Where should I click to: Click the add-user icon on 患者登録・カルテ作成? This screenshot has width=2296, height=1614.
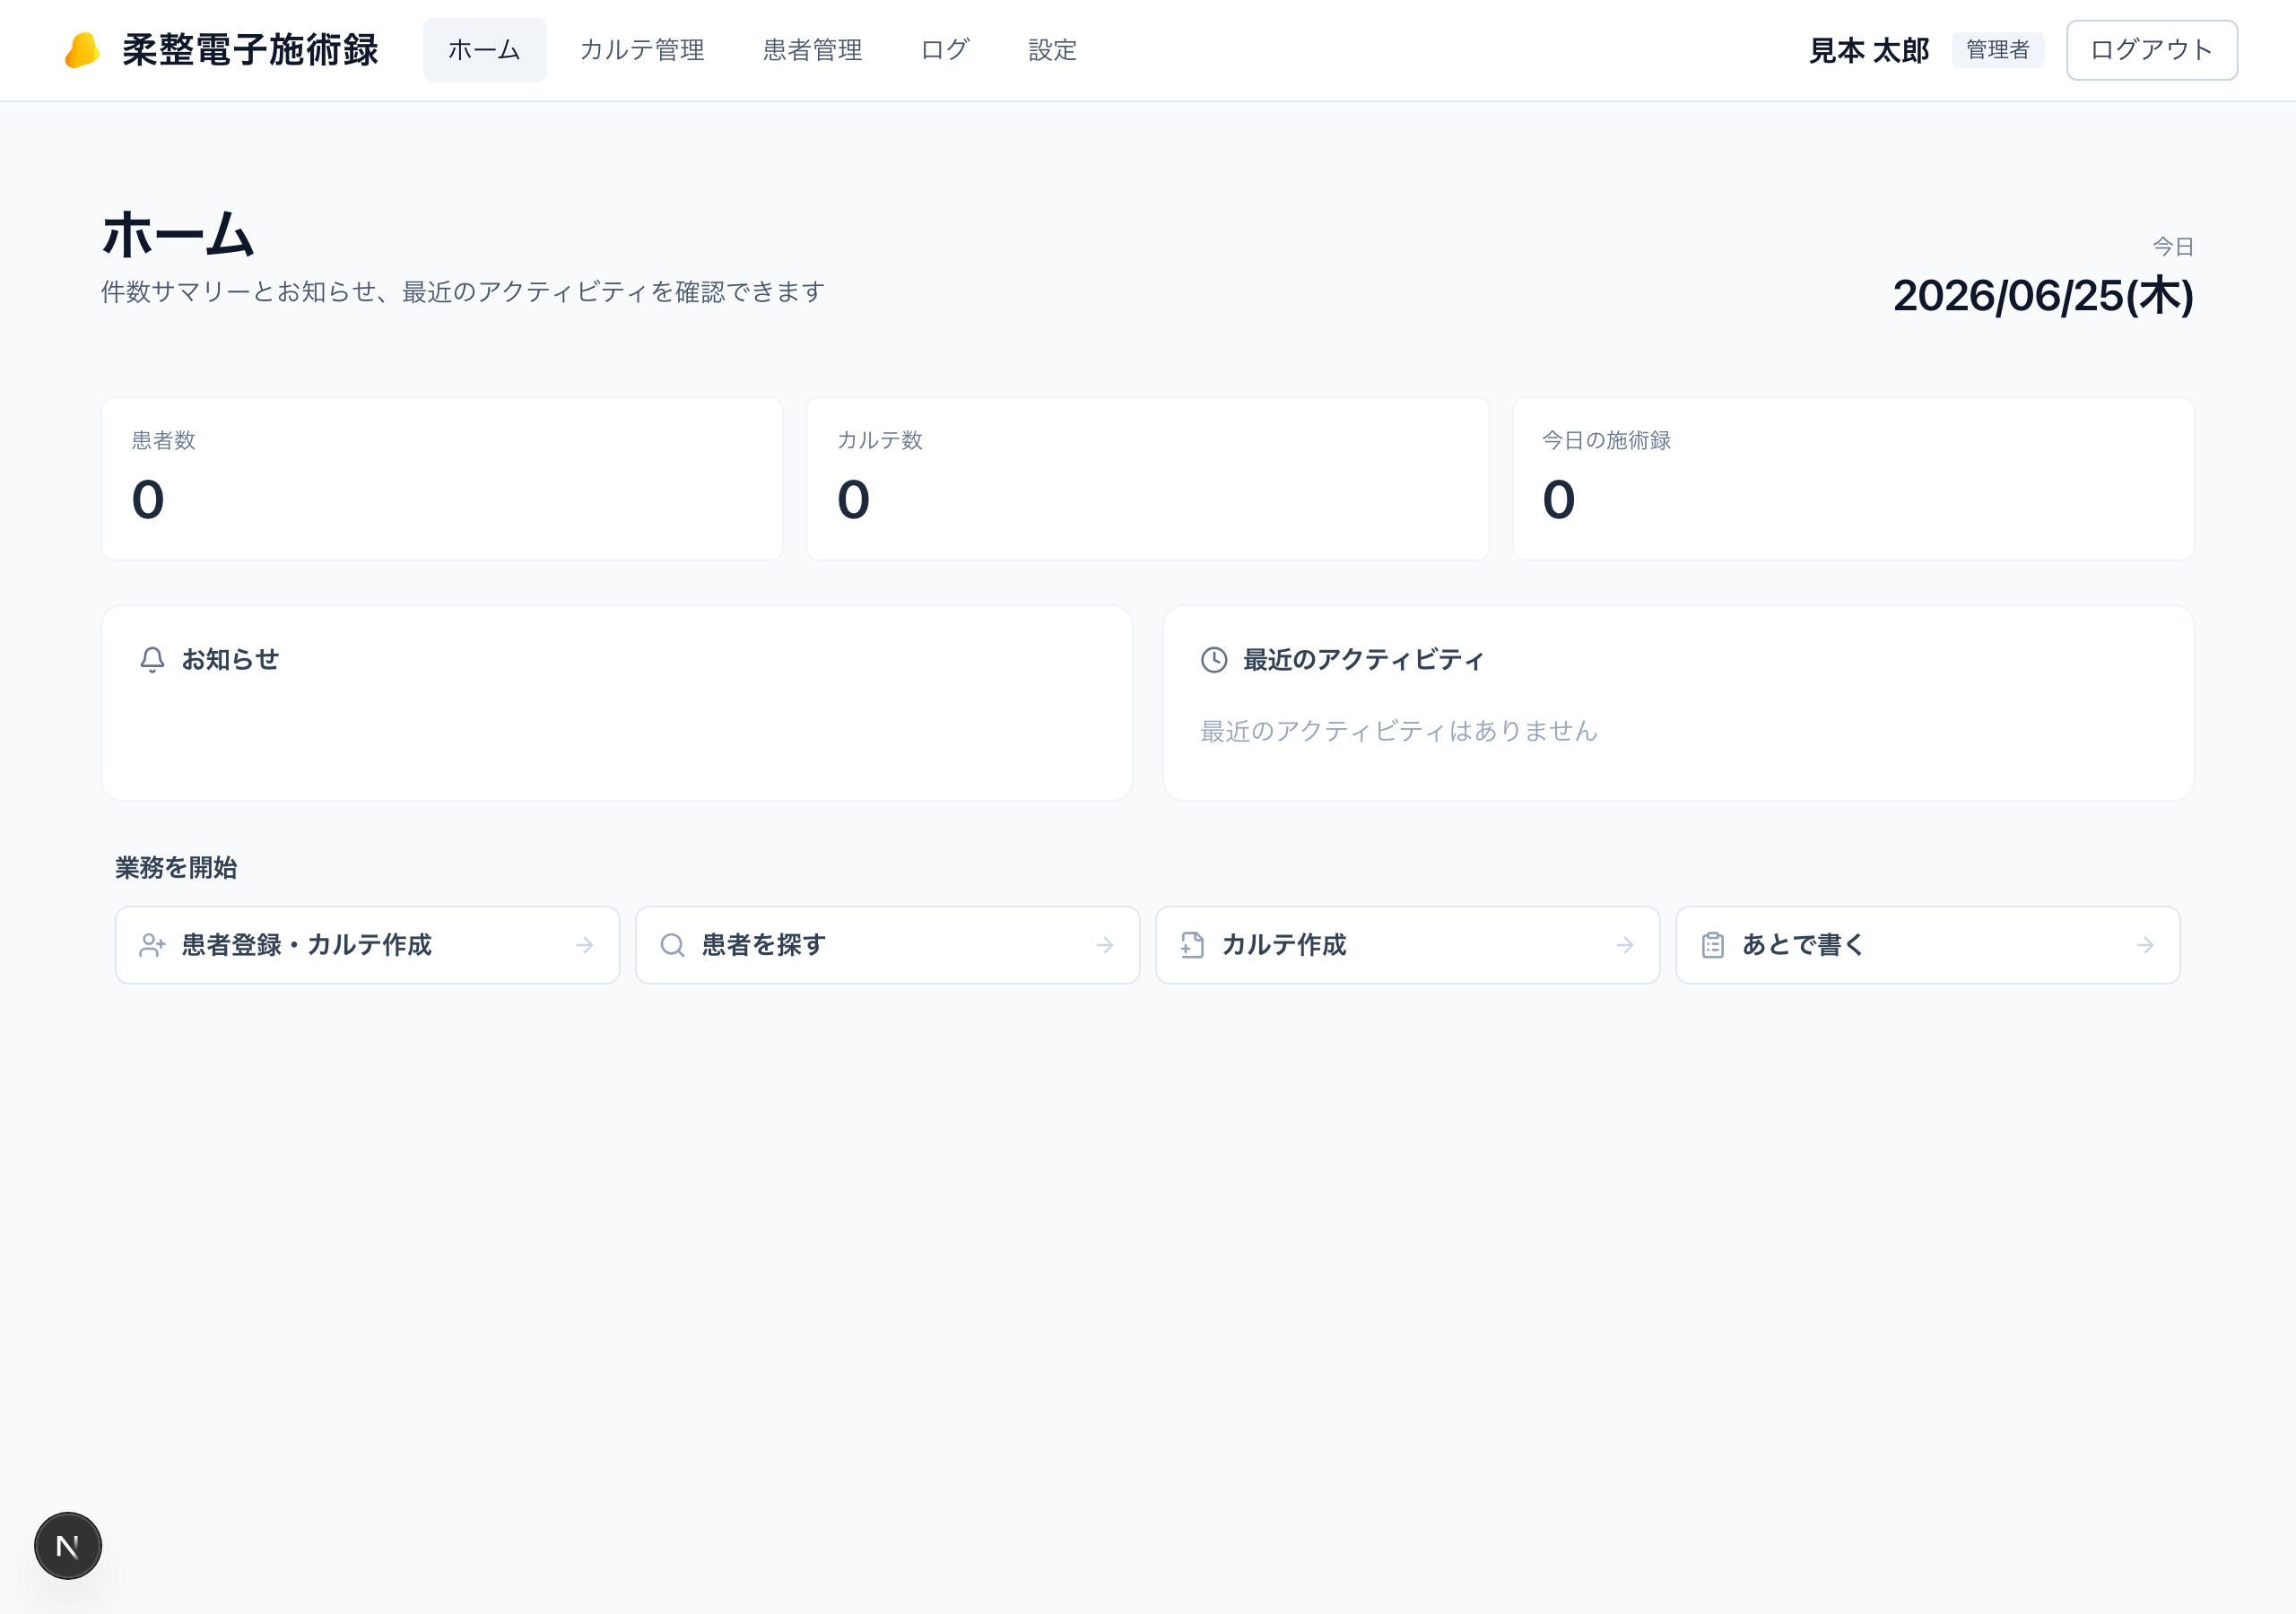[152, 945]
